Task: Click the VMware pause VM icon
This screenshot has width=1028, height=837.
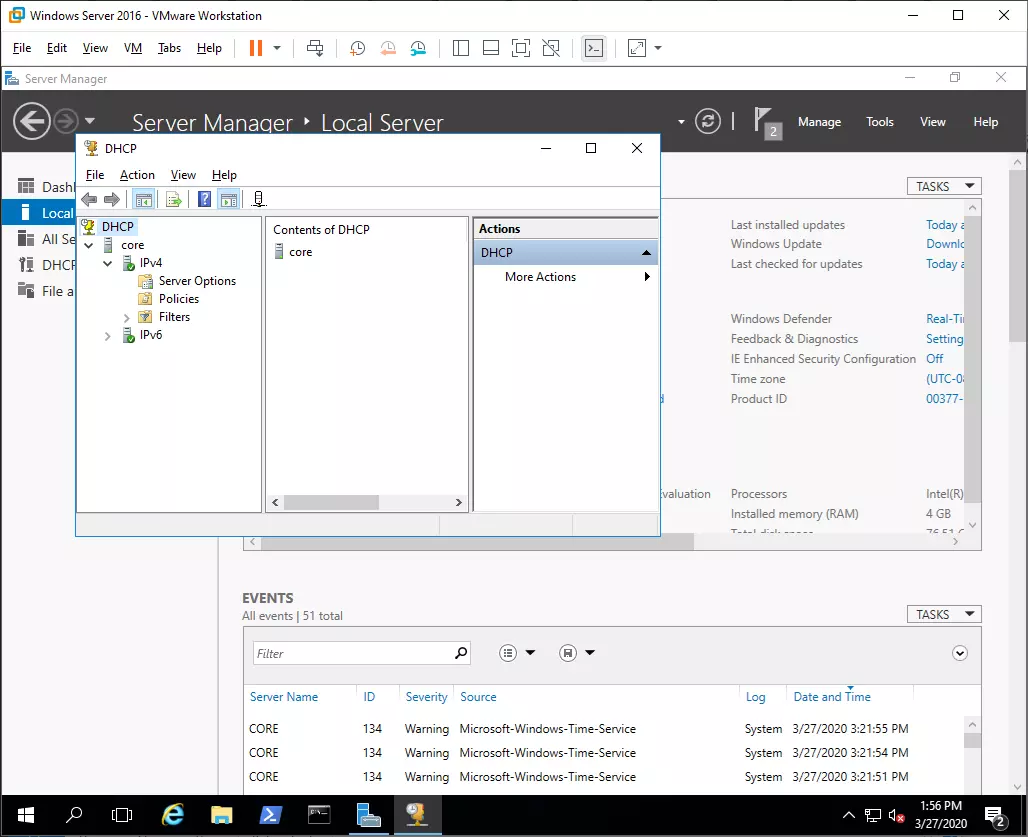Action: coord(256,48)
